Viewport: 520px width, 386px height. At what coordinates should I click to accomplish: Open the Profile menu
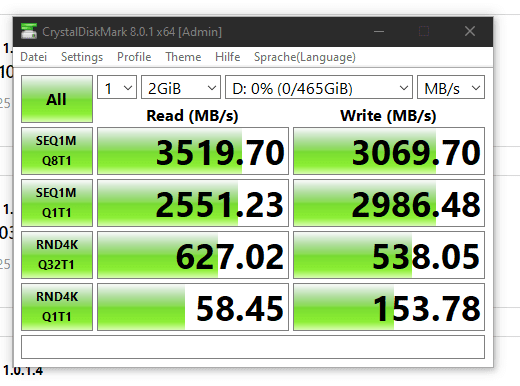pyautogui.click(x=134, y=57)
